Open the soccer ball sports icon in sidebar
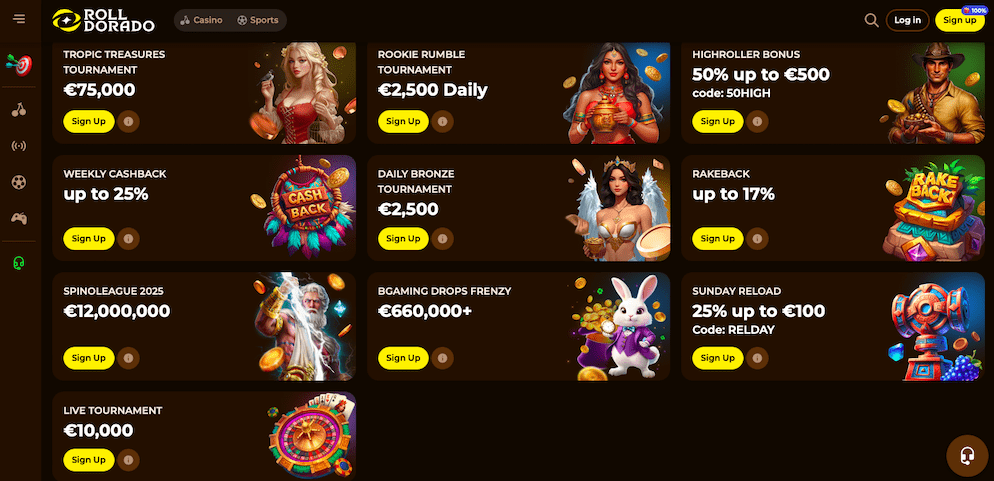 point(19,183)
